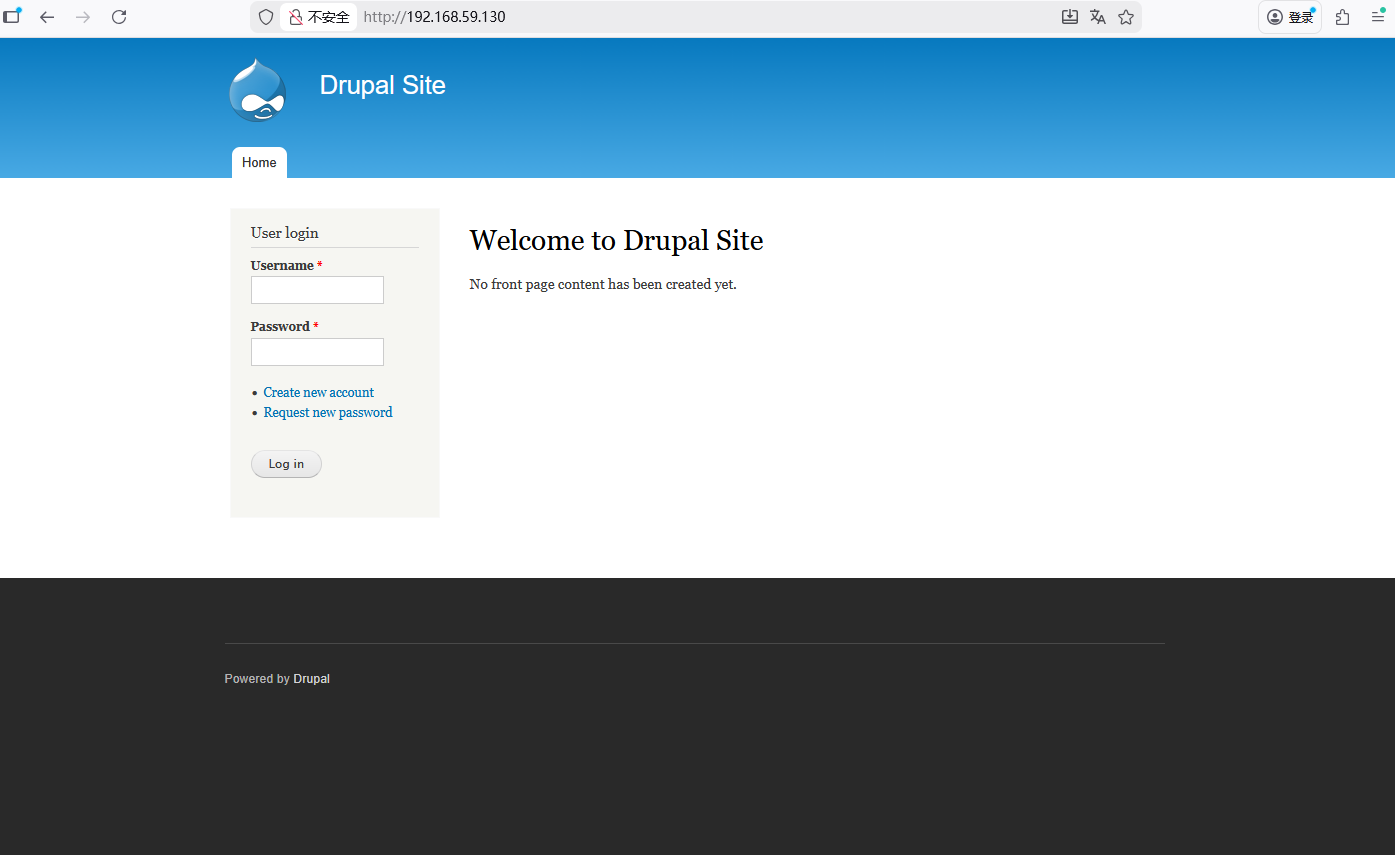The image size is (1395, 855).
Task: Select the Home tab
Action: 259,163
